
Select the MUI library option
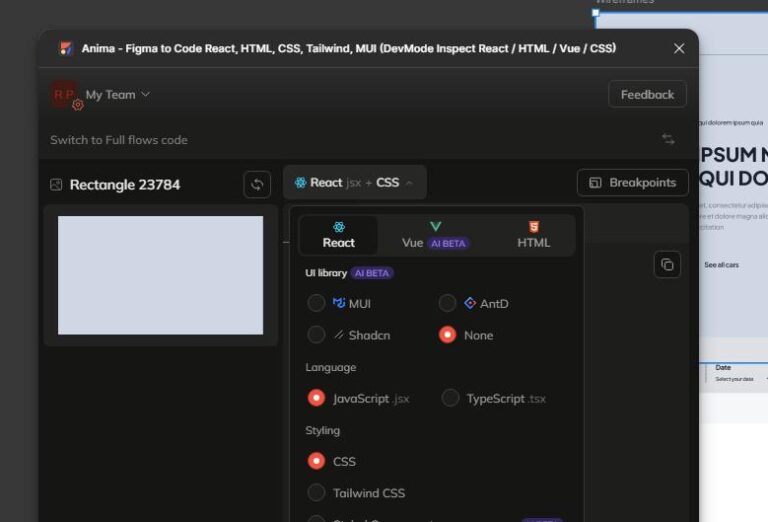pos(316,303)
